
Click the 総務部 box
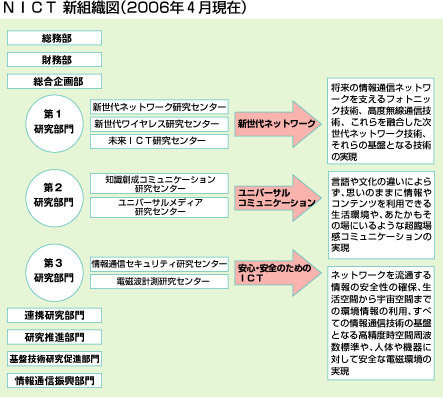[x=54, y=38]
